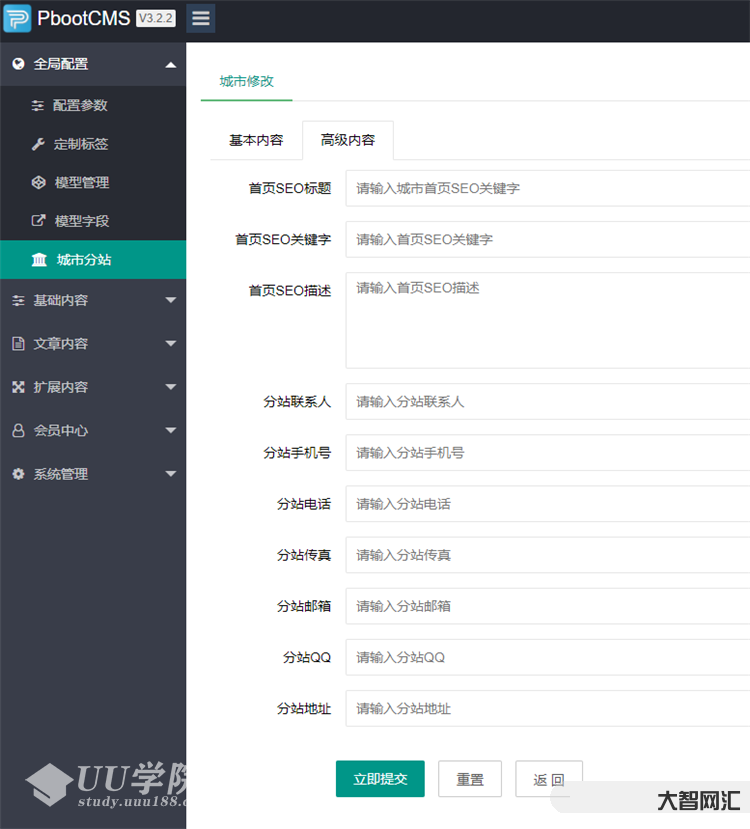Click into the 首页SEO描述 textarea

[547, 320]
